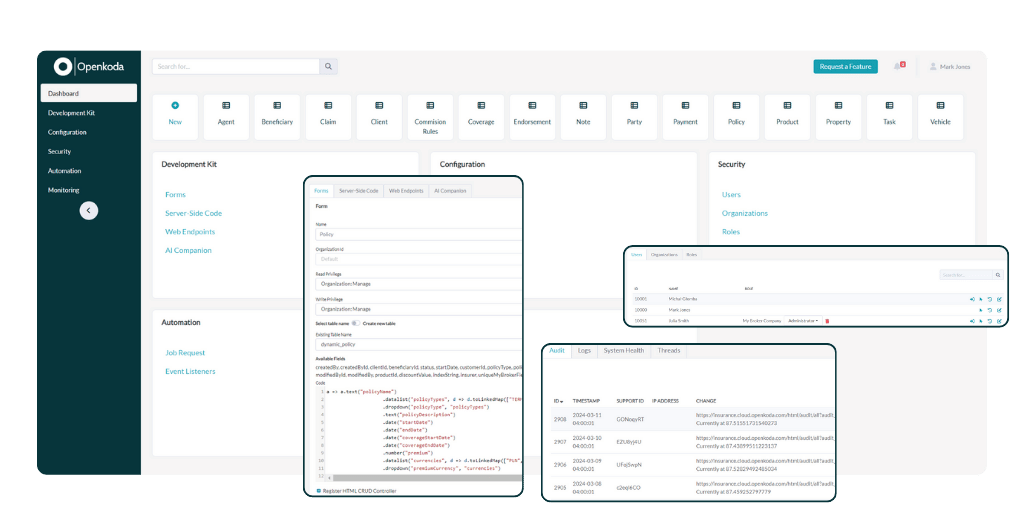The image size is (1024, 525).
Task: Open the Property table tile
Action: 838,117
